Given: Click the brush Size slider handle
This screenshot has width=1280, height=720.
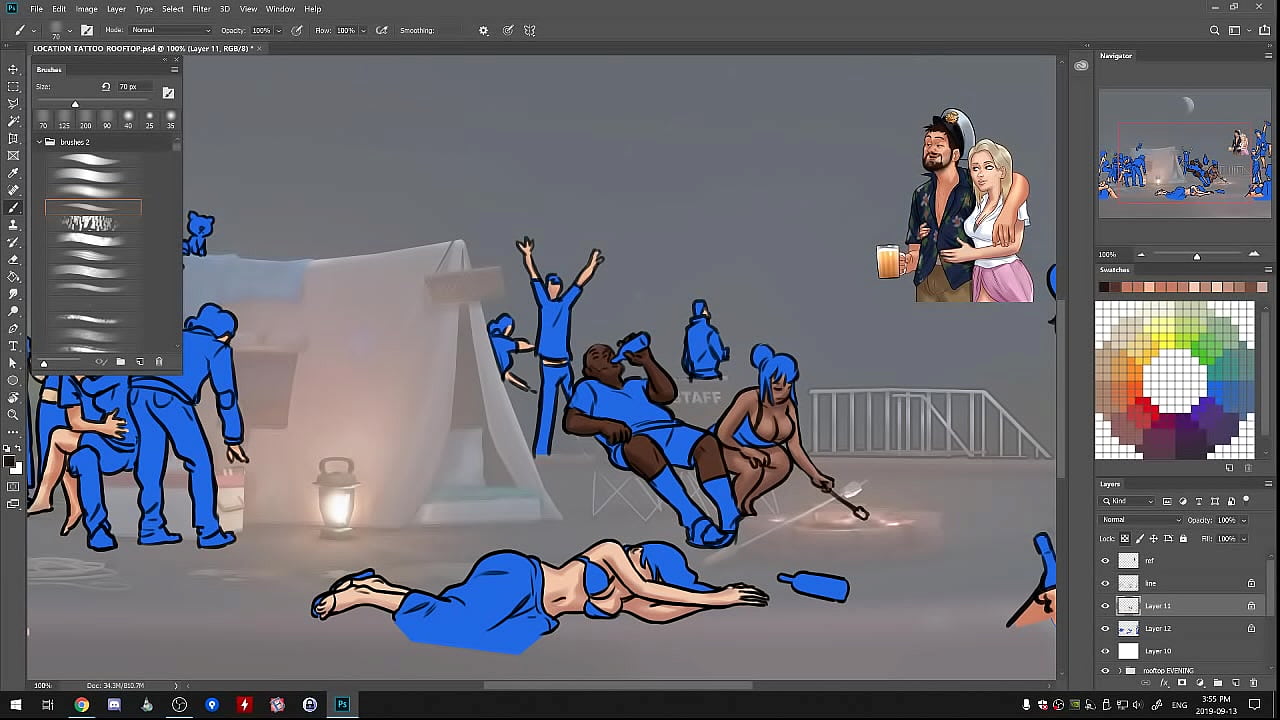Looking at the screenshot, I should [75, 104].
